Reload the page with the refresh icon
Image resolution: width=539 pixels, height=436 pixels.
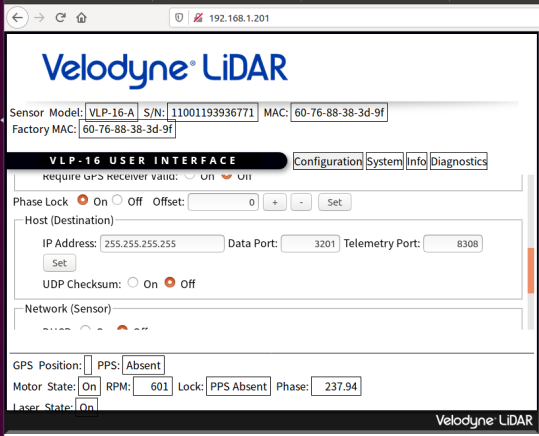(61, 18)
